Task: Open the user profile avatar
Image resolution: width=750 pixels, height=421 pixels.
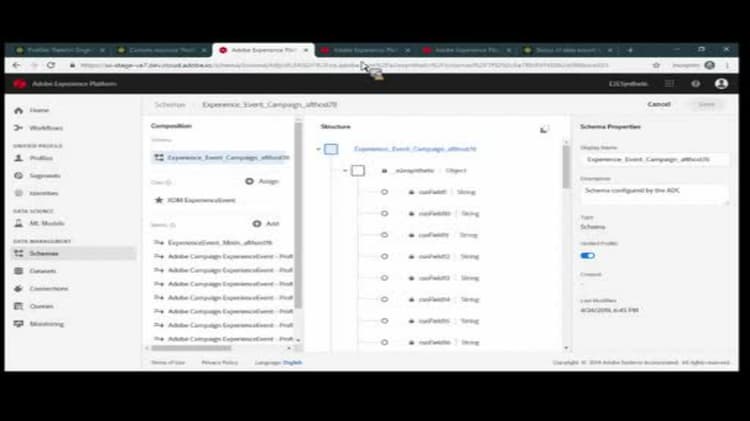Action: pyautogui.click(x=721, y=84)
